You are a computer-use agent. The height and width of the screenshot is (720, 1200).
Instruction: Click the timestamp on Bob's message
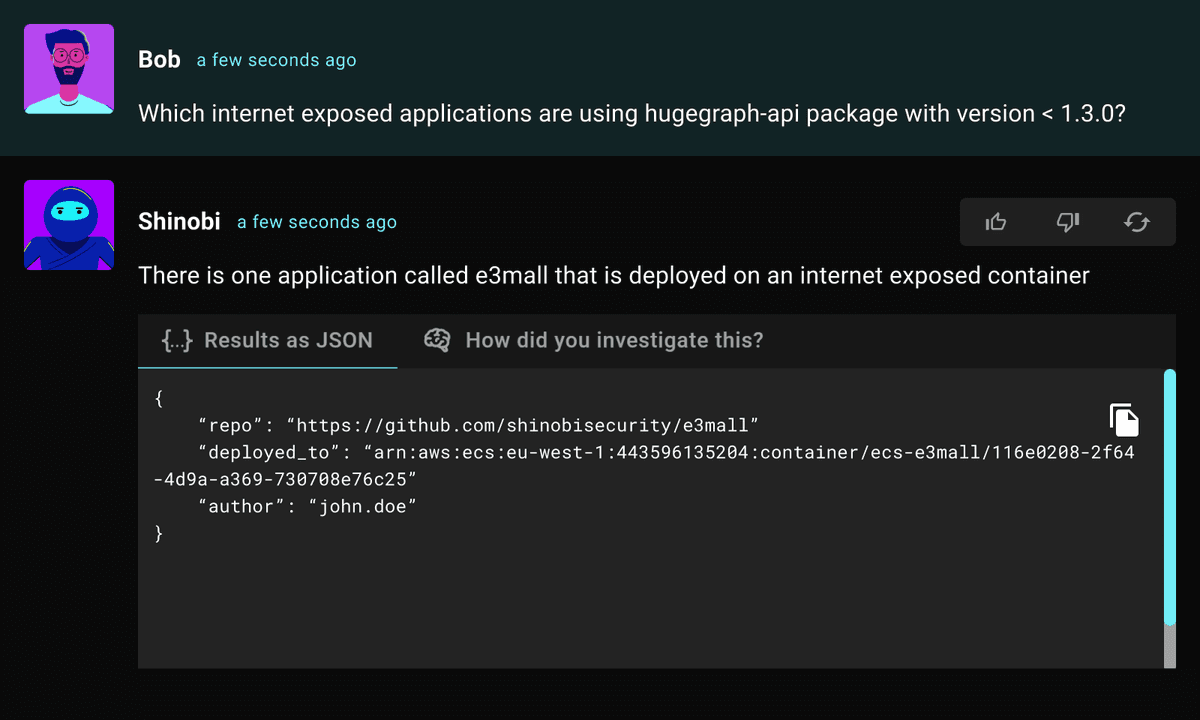click(276, 60)
